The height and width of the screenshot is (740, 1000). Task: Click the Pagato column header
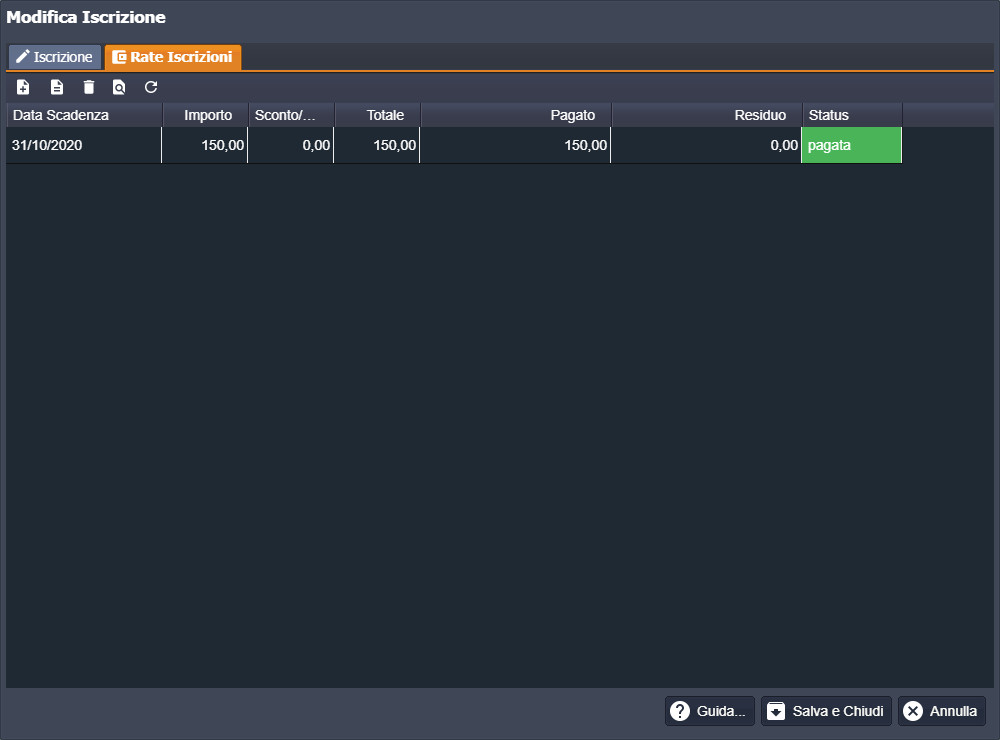(x=516, y=115)
